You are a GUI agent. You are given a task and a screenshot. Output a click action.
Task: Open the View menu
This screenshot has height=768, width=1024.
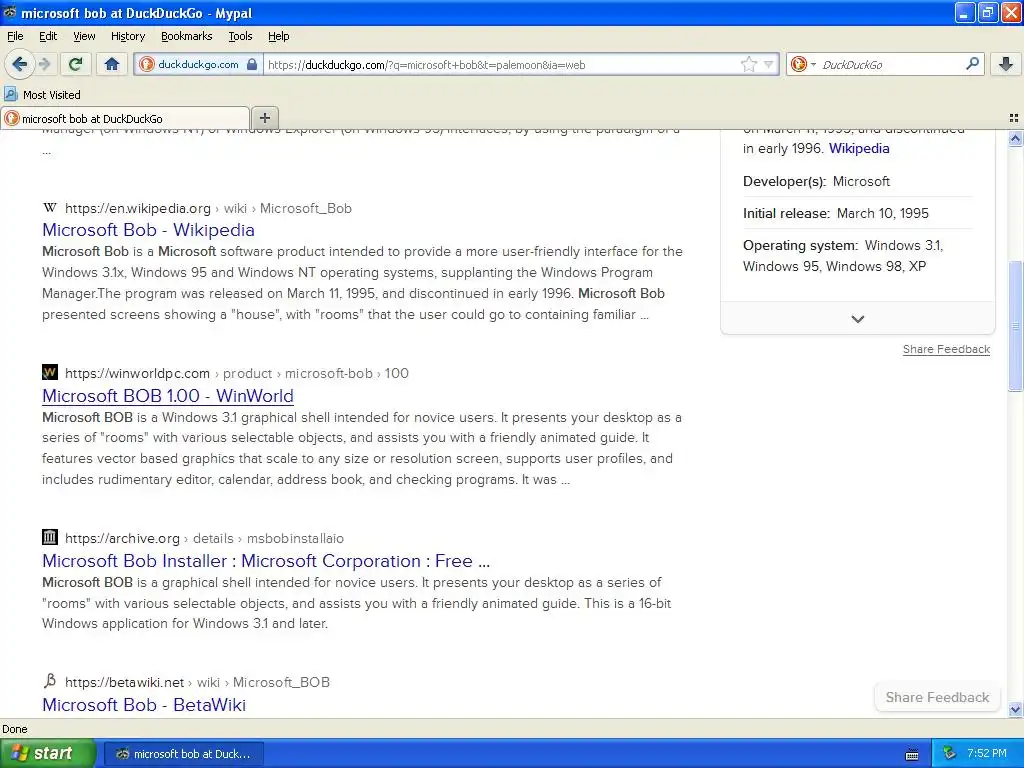pyautogui.click(x=84, y=36)
